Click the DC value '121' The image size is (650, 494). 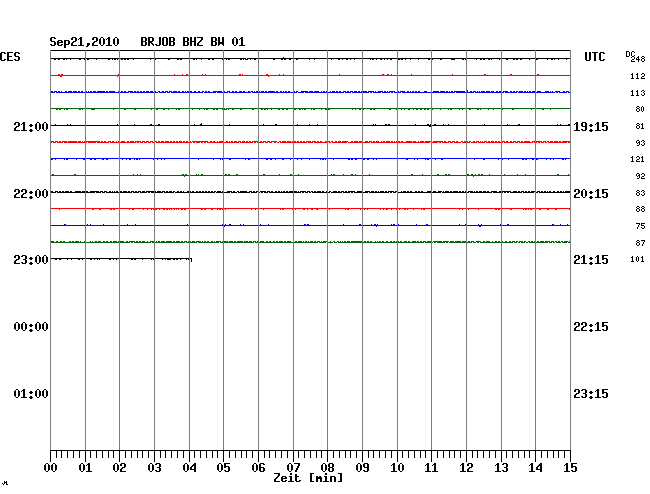point(638,159)
